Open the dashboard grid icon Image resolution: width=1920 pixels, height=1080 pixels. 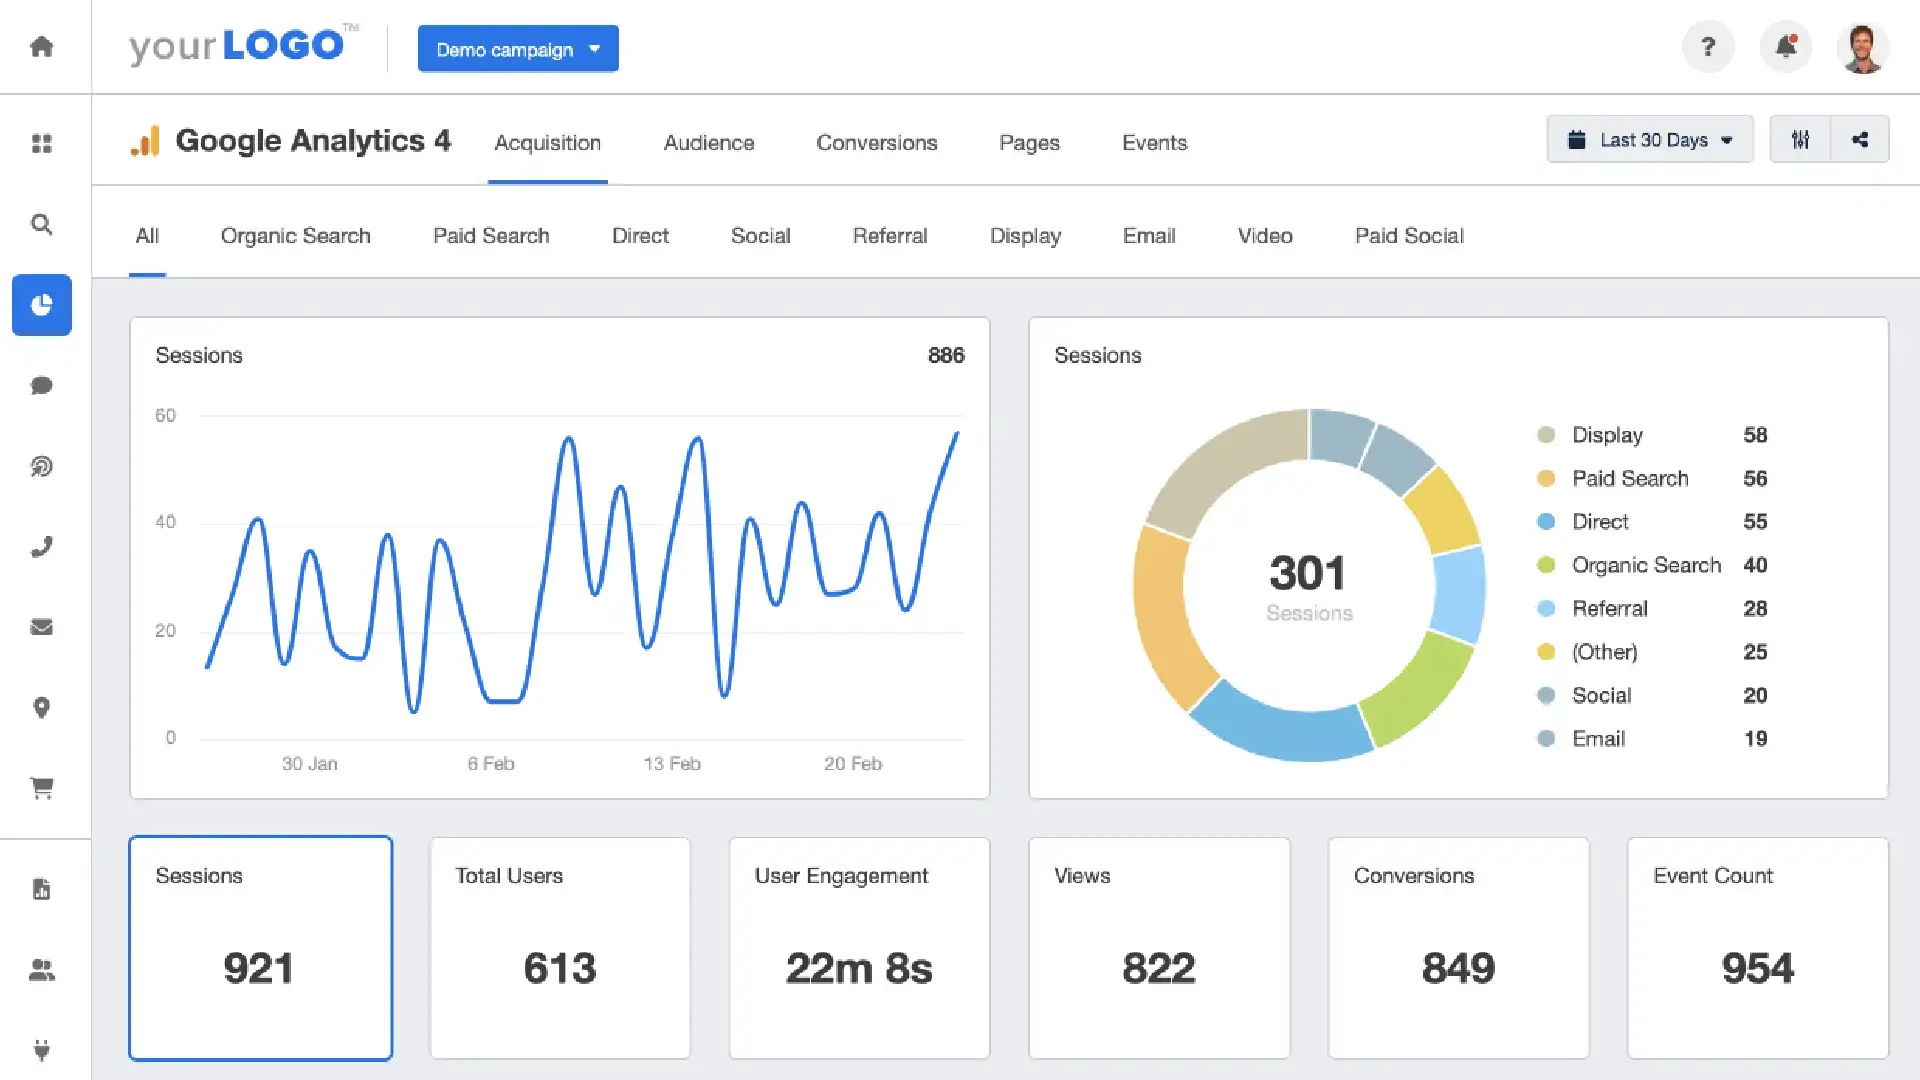point(41,143)
